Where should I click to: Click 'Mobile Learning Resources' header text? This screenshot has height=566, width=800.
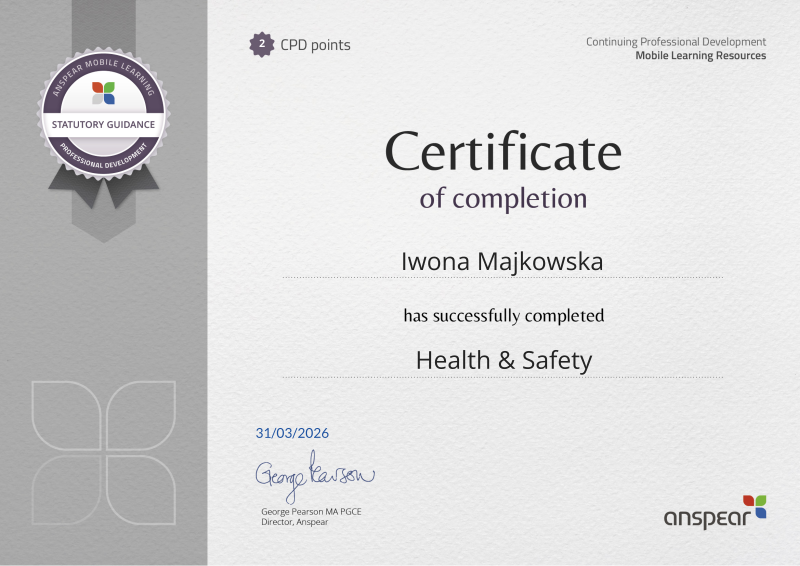coord(700,56)
